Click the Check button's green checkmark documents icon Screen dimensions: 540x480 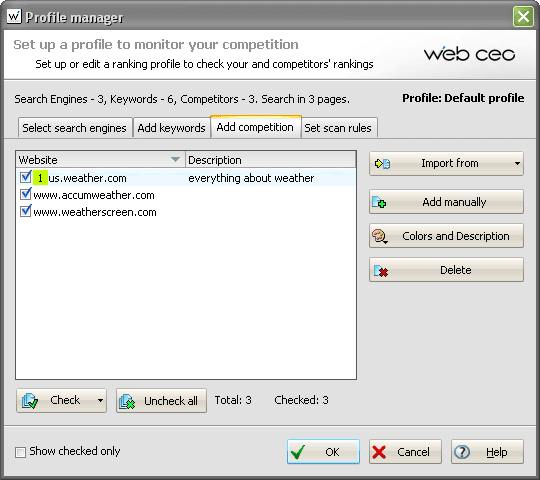pyautogui.click(x=30, y=401)
